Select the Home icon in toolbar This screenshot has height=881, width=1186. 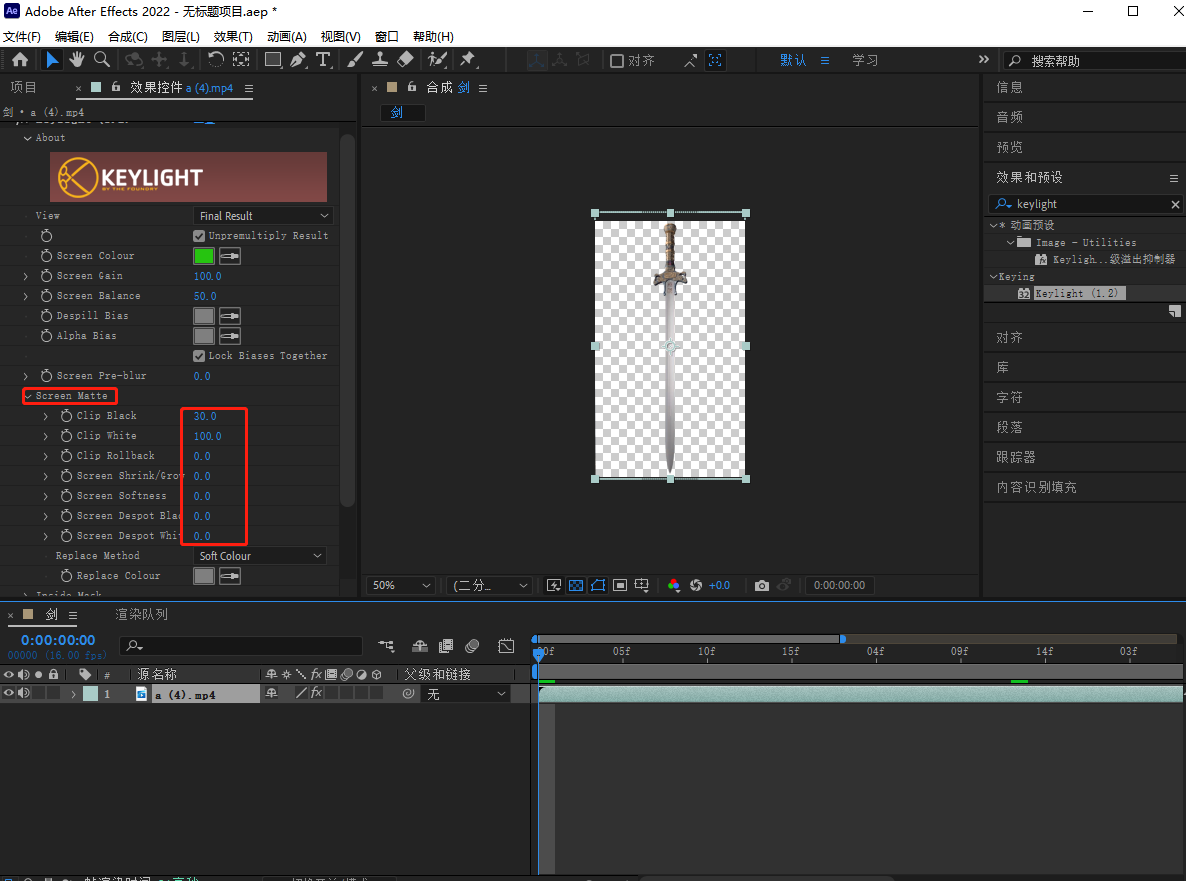20,60
